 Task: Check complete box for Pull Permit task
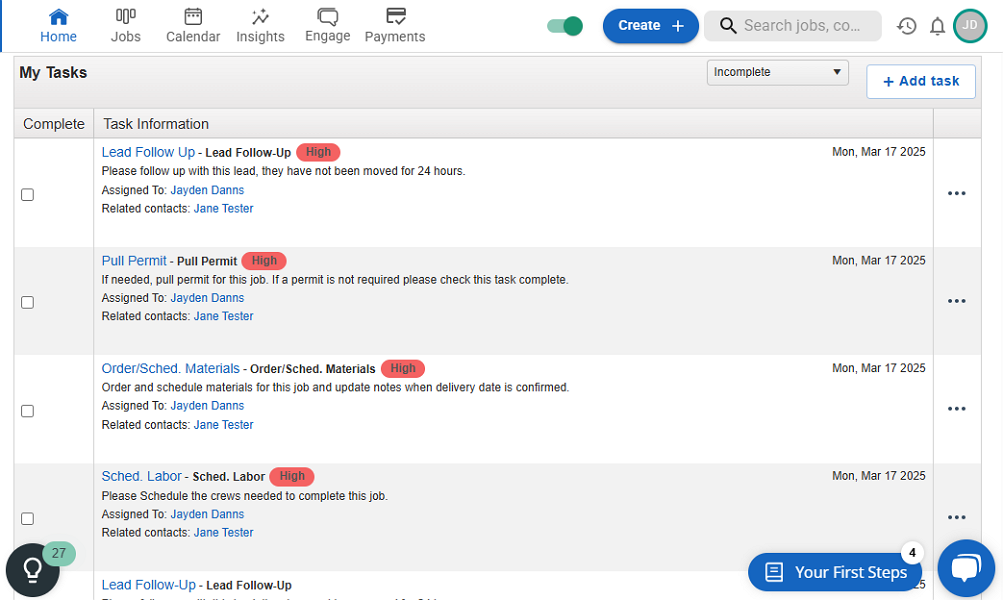coord(28,303)
